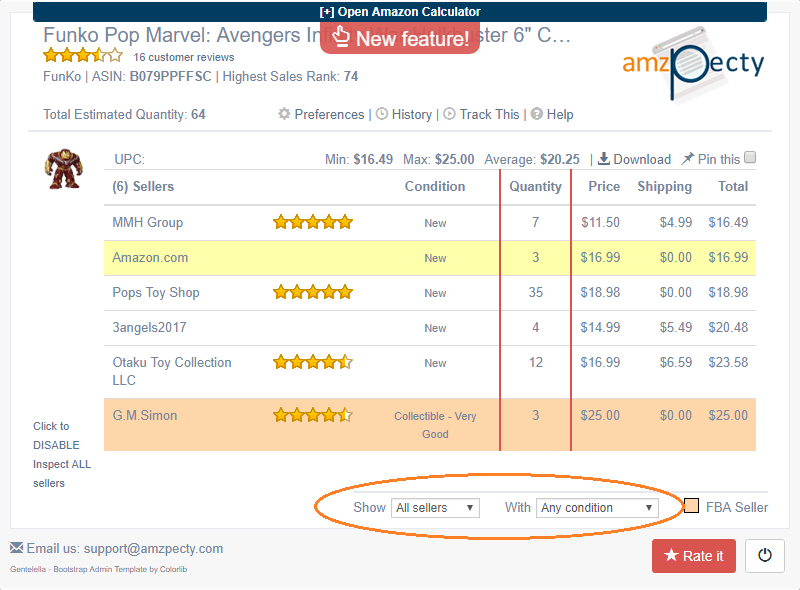
Task: Click the Download icon
Action: [604, 159]
